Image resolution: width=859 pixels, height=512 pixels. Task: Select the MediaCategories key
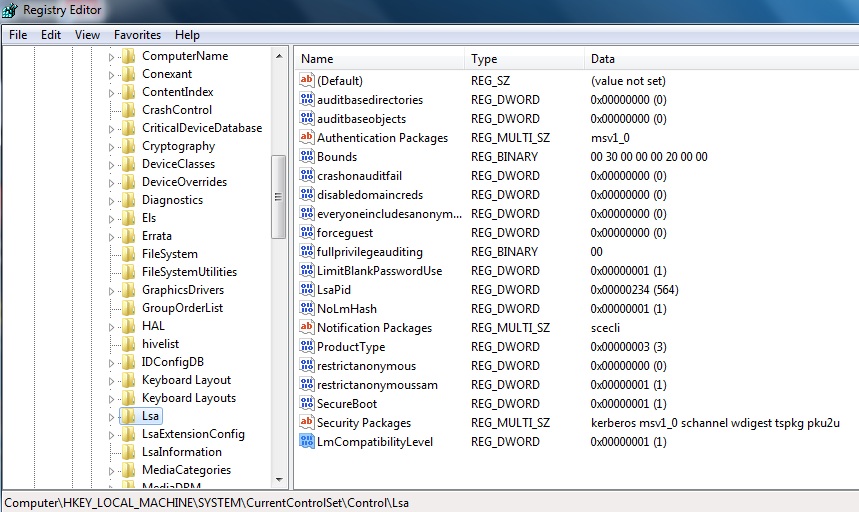pyautogui.click(x=186, y=470)
